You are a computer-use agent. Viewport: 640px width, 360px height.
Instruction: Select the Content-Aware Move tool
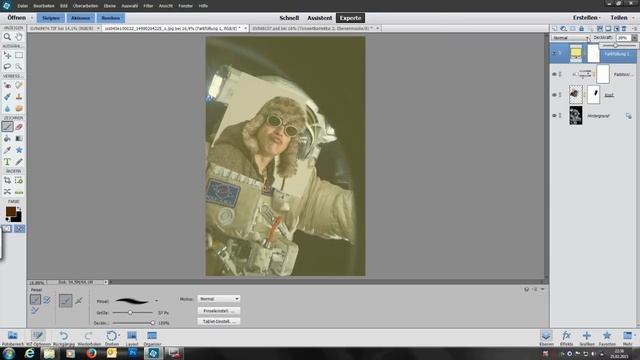coord(7,191)
